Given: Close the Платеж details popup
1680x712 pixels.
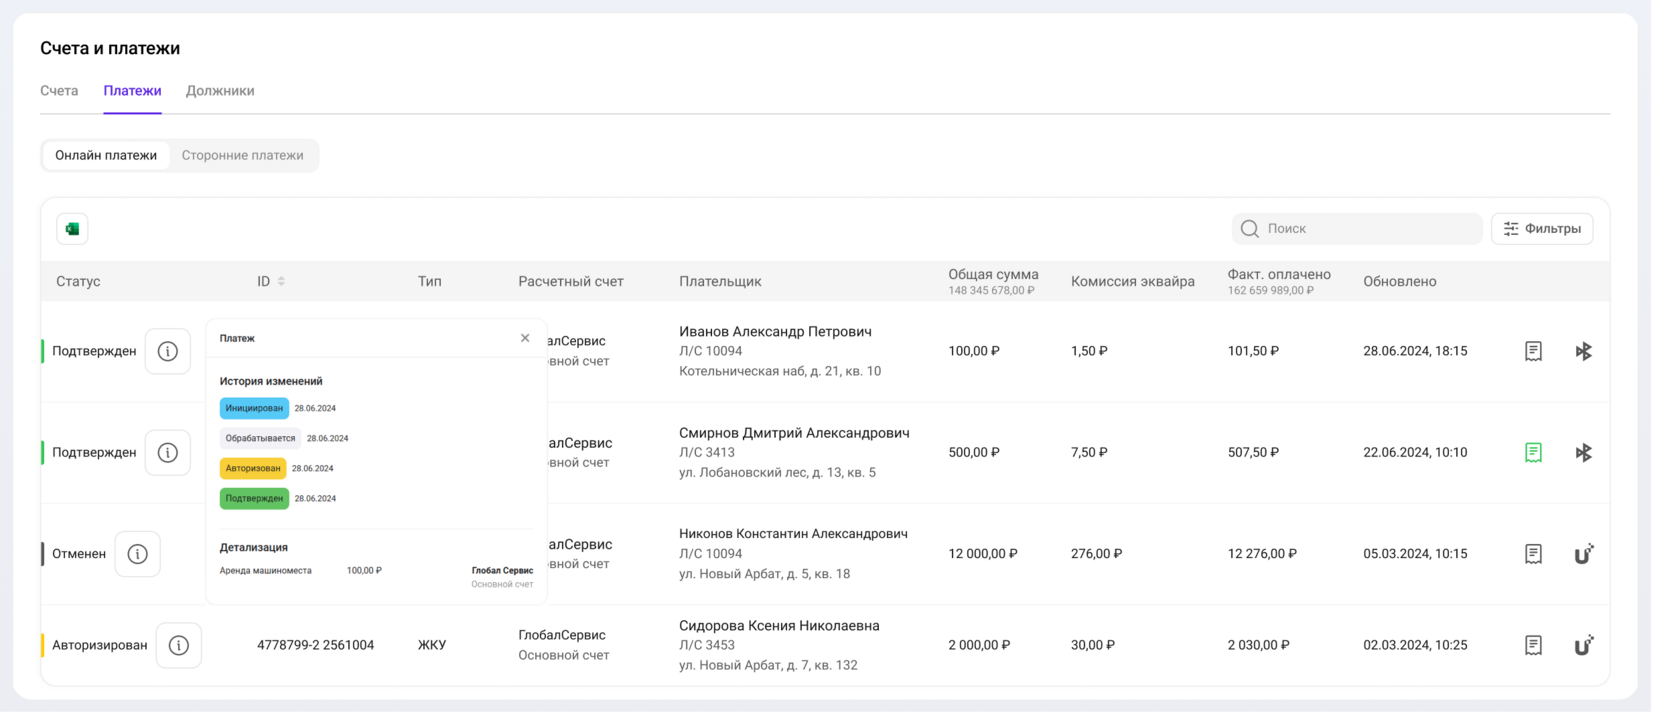Looking at the screenshot, I should [x=525, y=338].
